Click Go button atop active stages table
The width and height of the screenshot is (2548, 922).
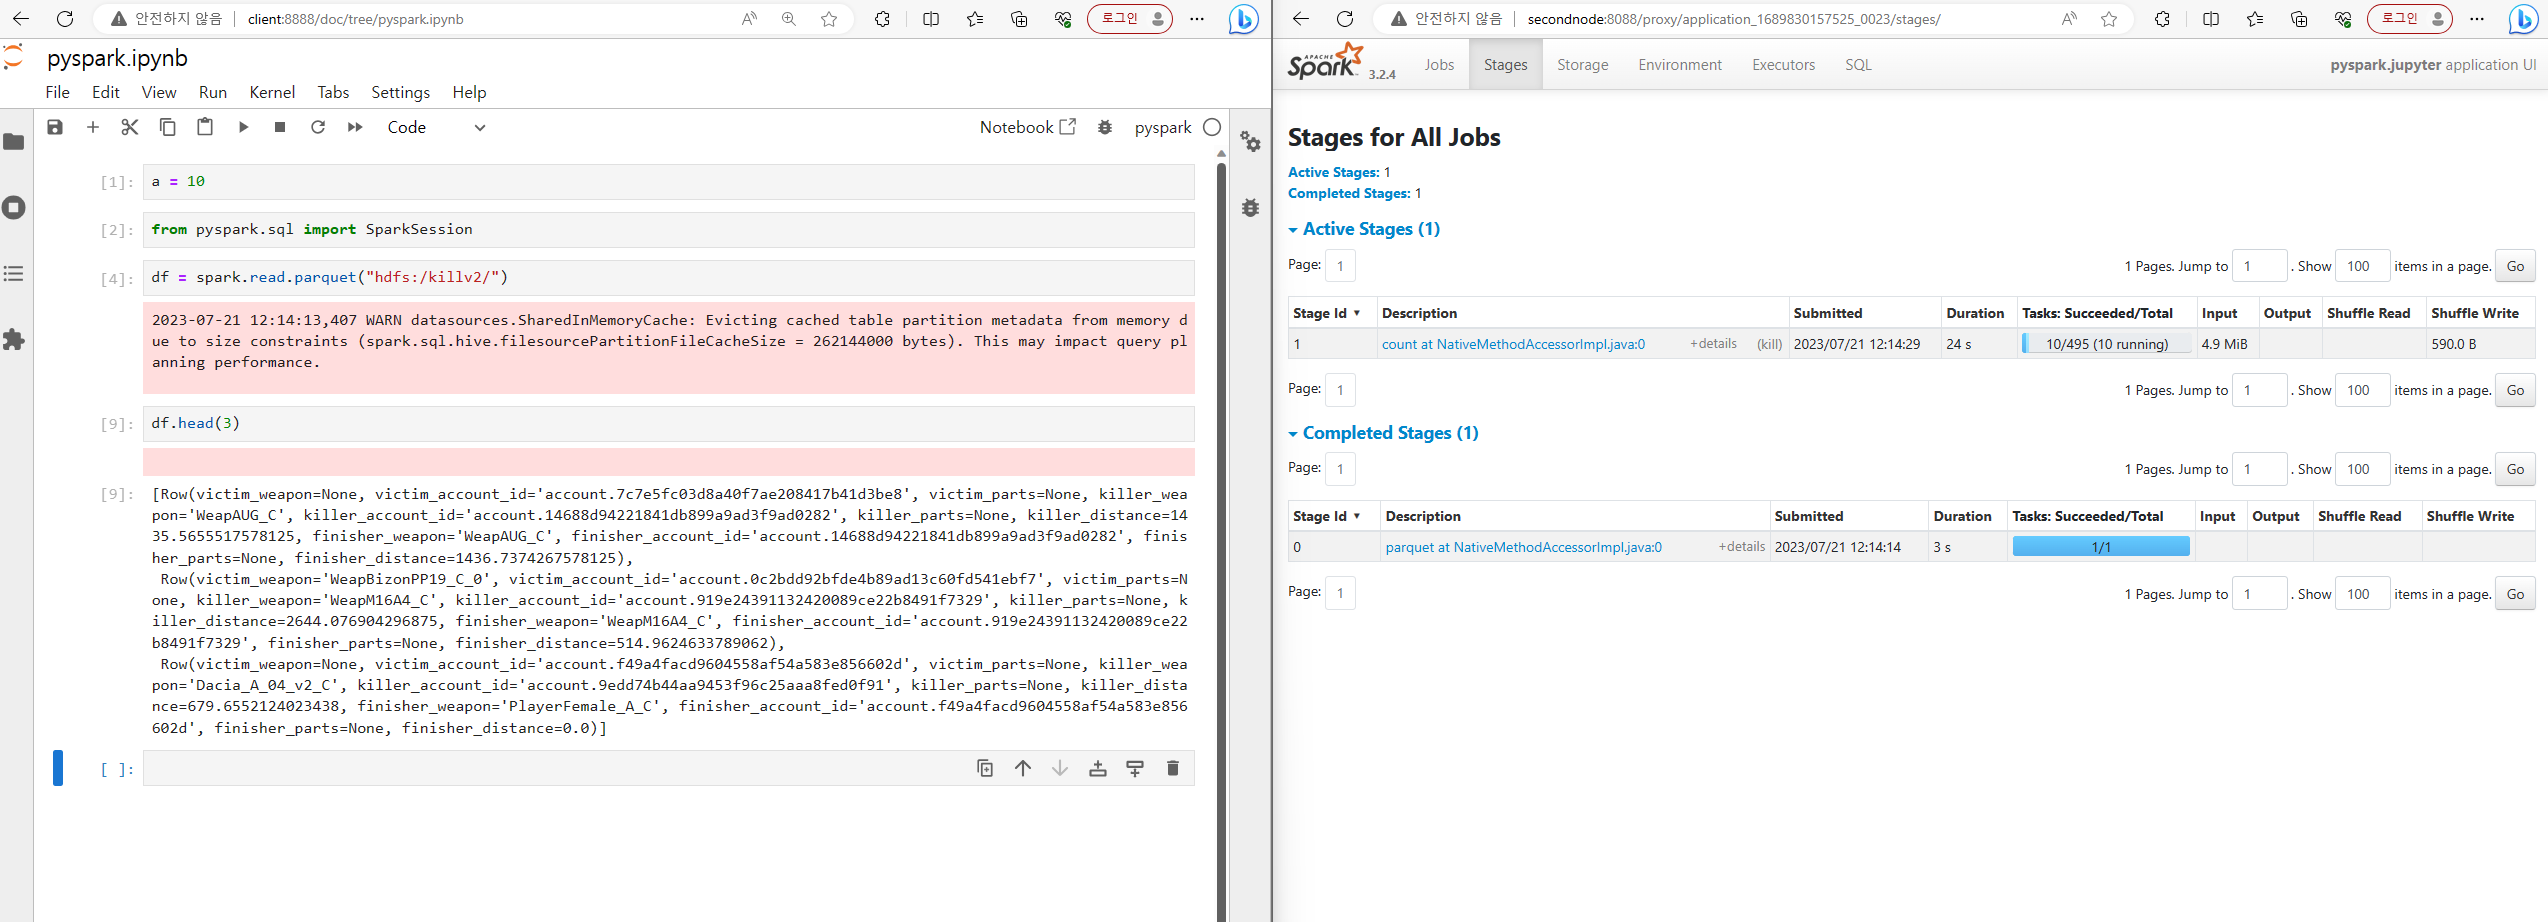pyautogui.click(x=2515, y=266)
